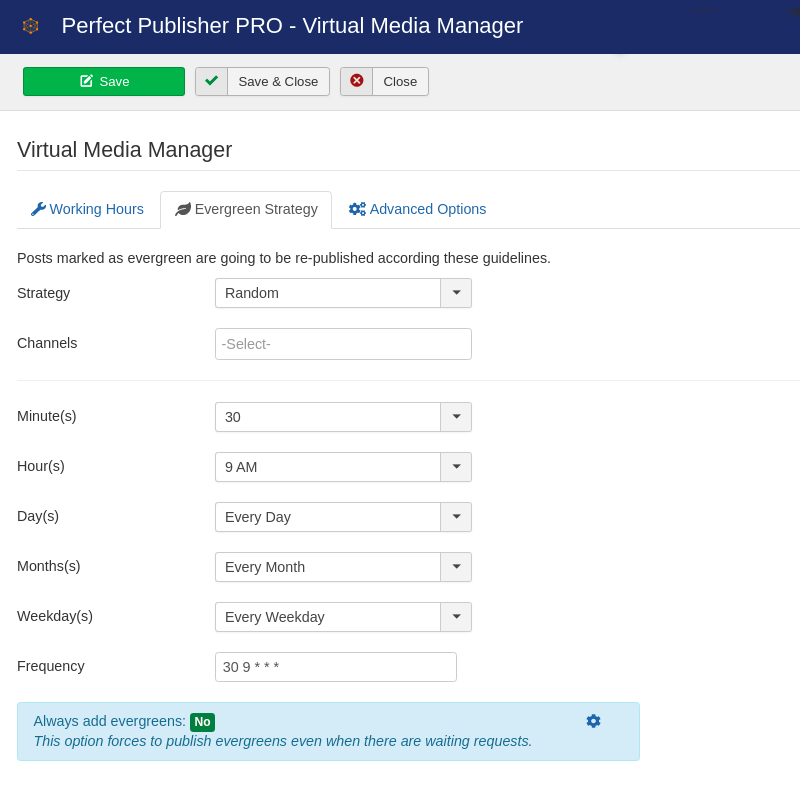Click the pencil edit icon on Save button
The image size is (800, 787).
coord(87,81)
